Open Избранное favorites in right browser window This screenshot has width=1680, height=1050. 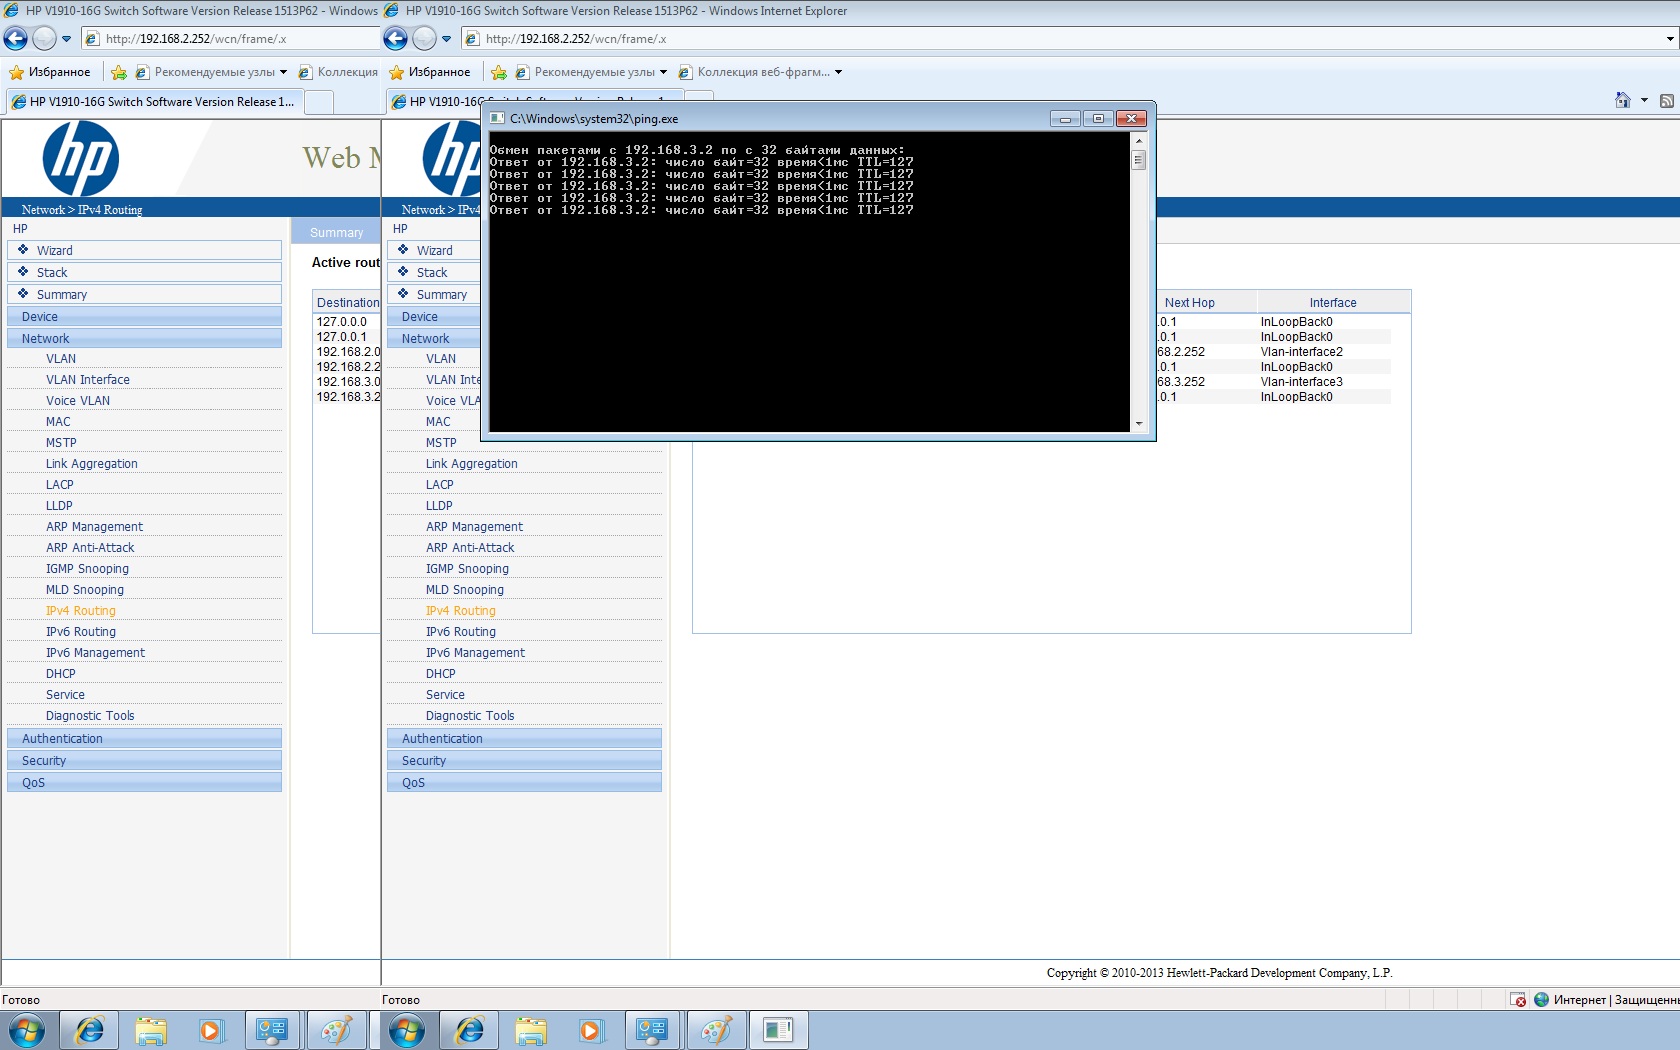click(430, 72)
